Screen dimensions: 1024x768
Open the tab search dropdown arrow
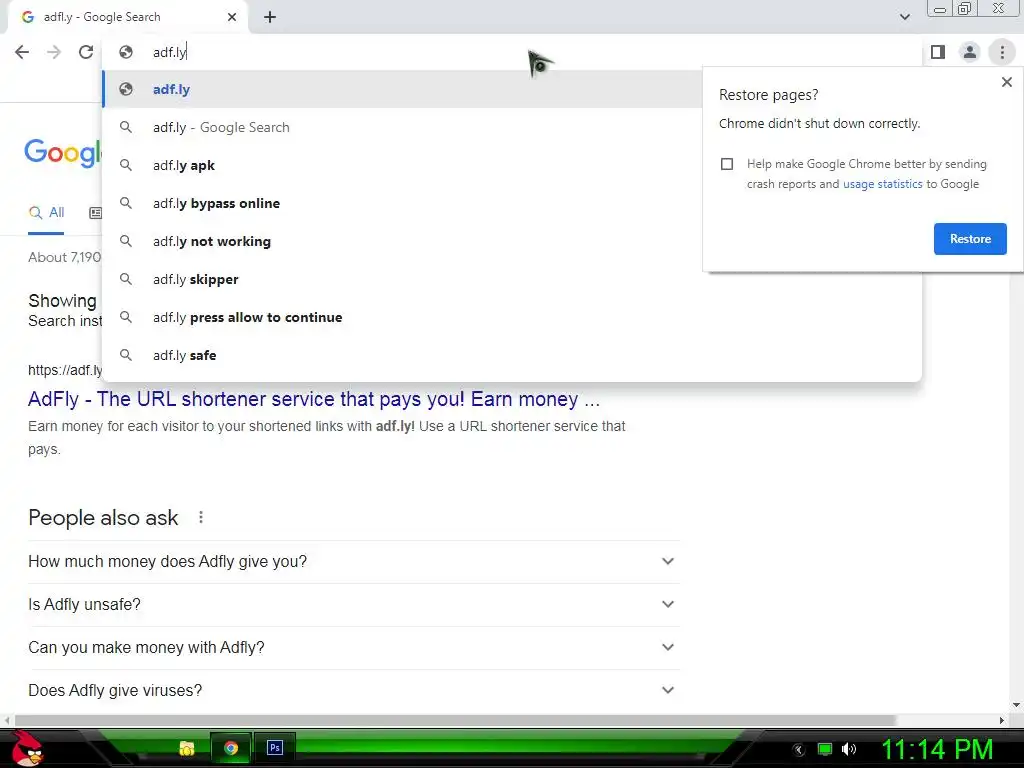904,17
